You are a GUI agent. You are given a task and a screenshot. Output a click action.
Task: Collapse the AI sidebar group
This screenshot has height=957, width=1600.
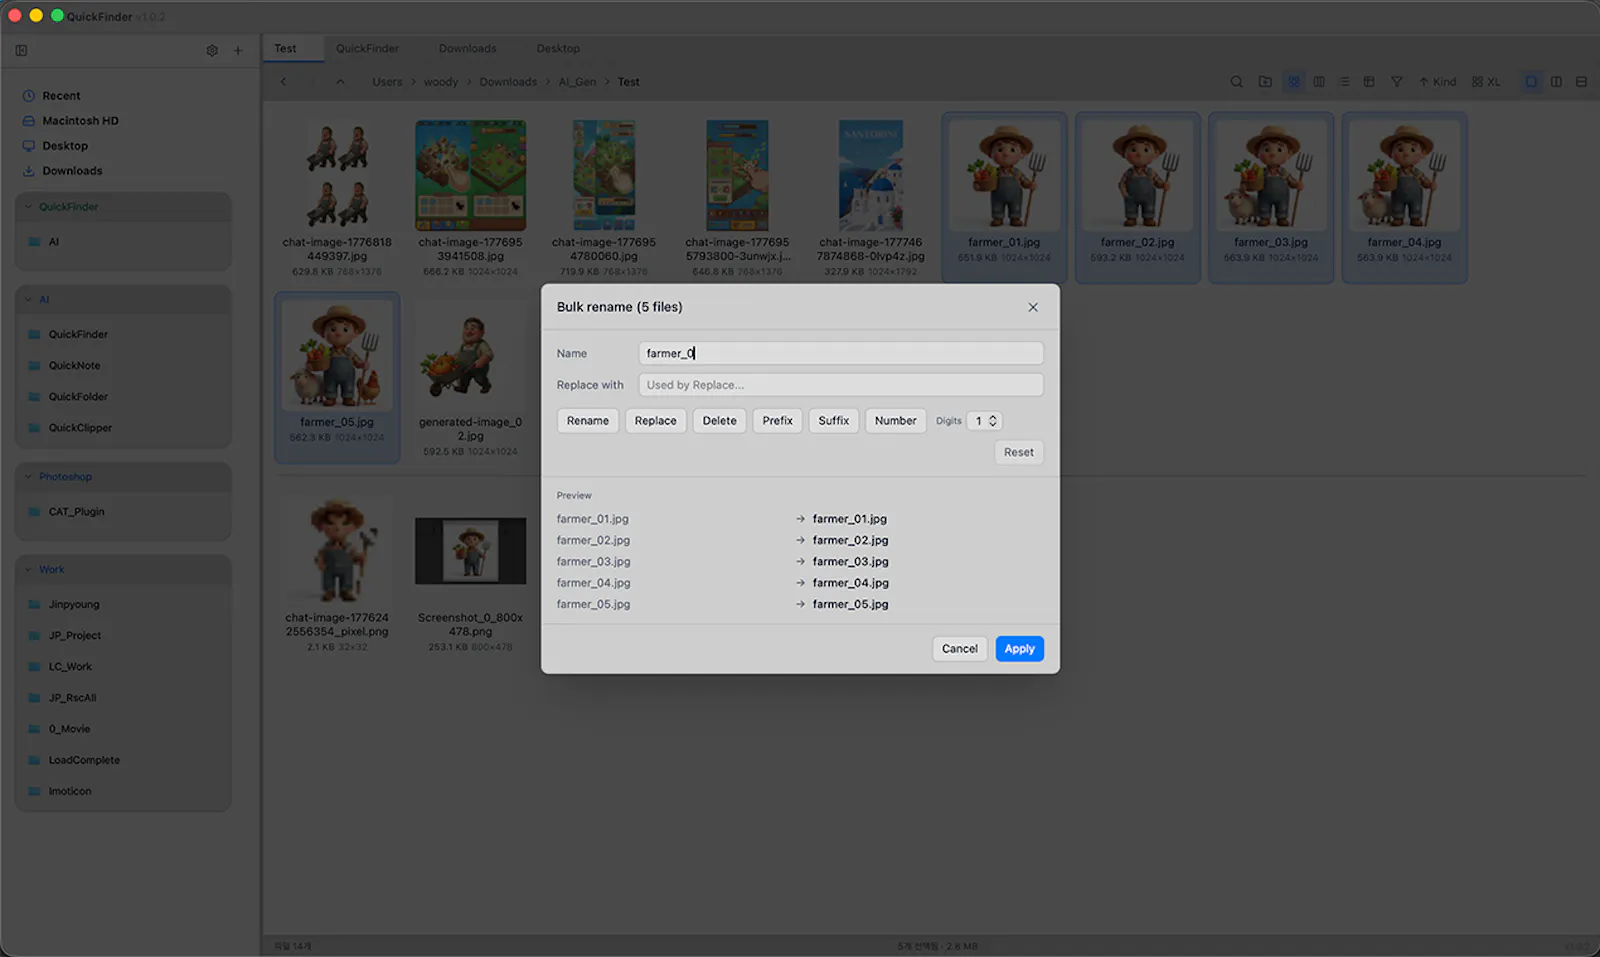click(28, 300)
